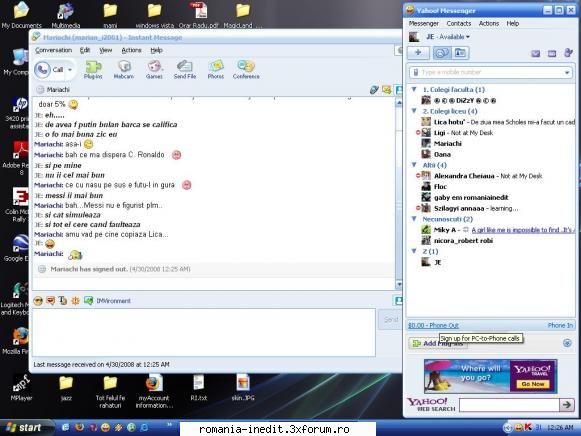Image resolution: width=581 pixels, height=436 pixels.
Task: Click the Phone Out balance link
Action: pyautogui.click(x=433, y=326)
